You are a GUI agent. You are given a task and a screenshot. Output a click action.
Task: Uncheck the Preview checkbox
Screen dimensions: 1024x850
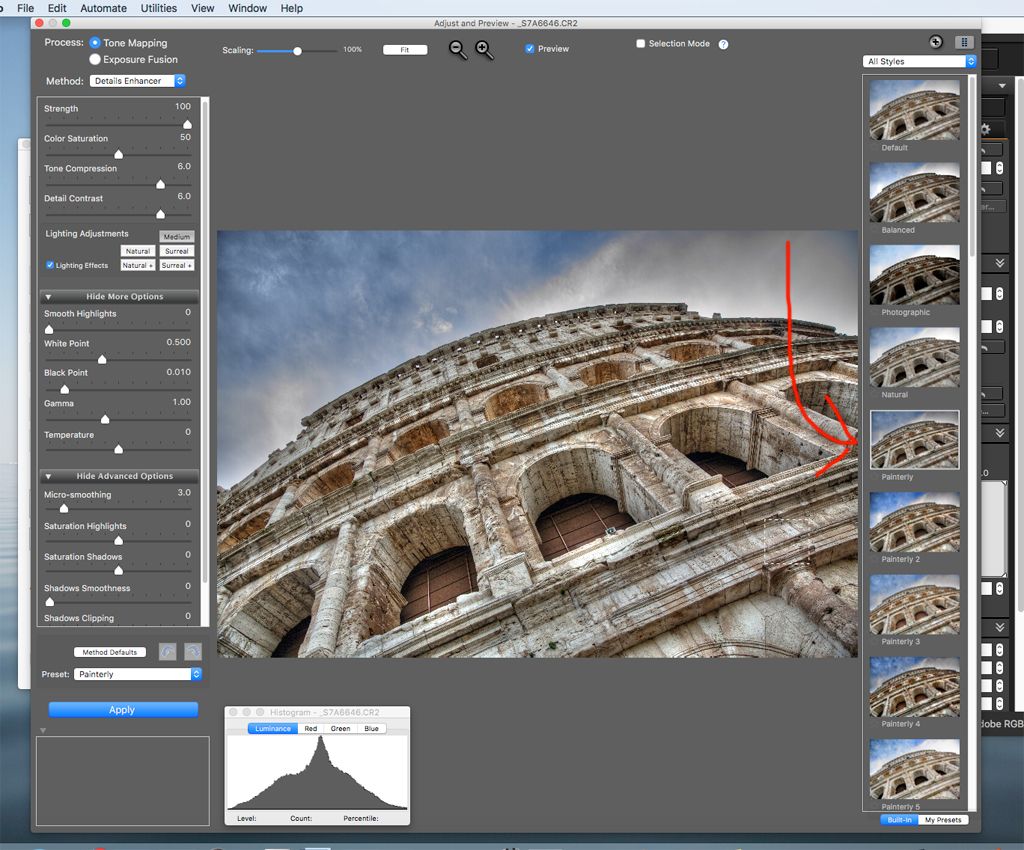click(x=530, y=48)
